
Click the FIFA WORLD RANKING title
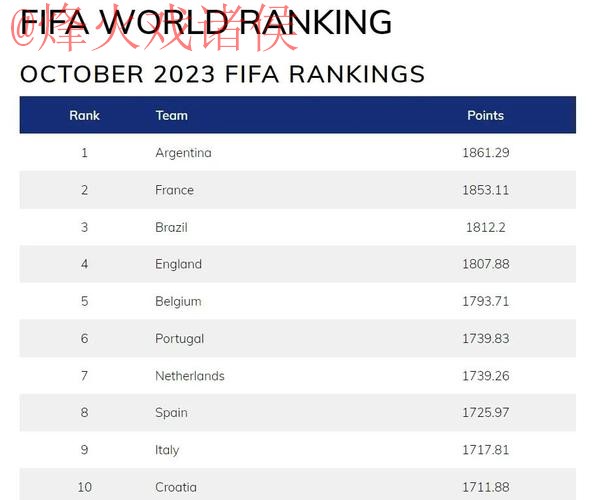tap(206, 22)
